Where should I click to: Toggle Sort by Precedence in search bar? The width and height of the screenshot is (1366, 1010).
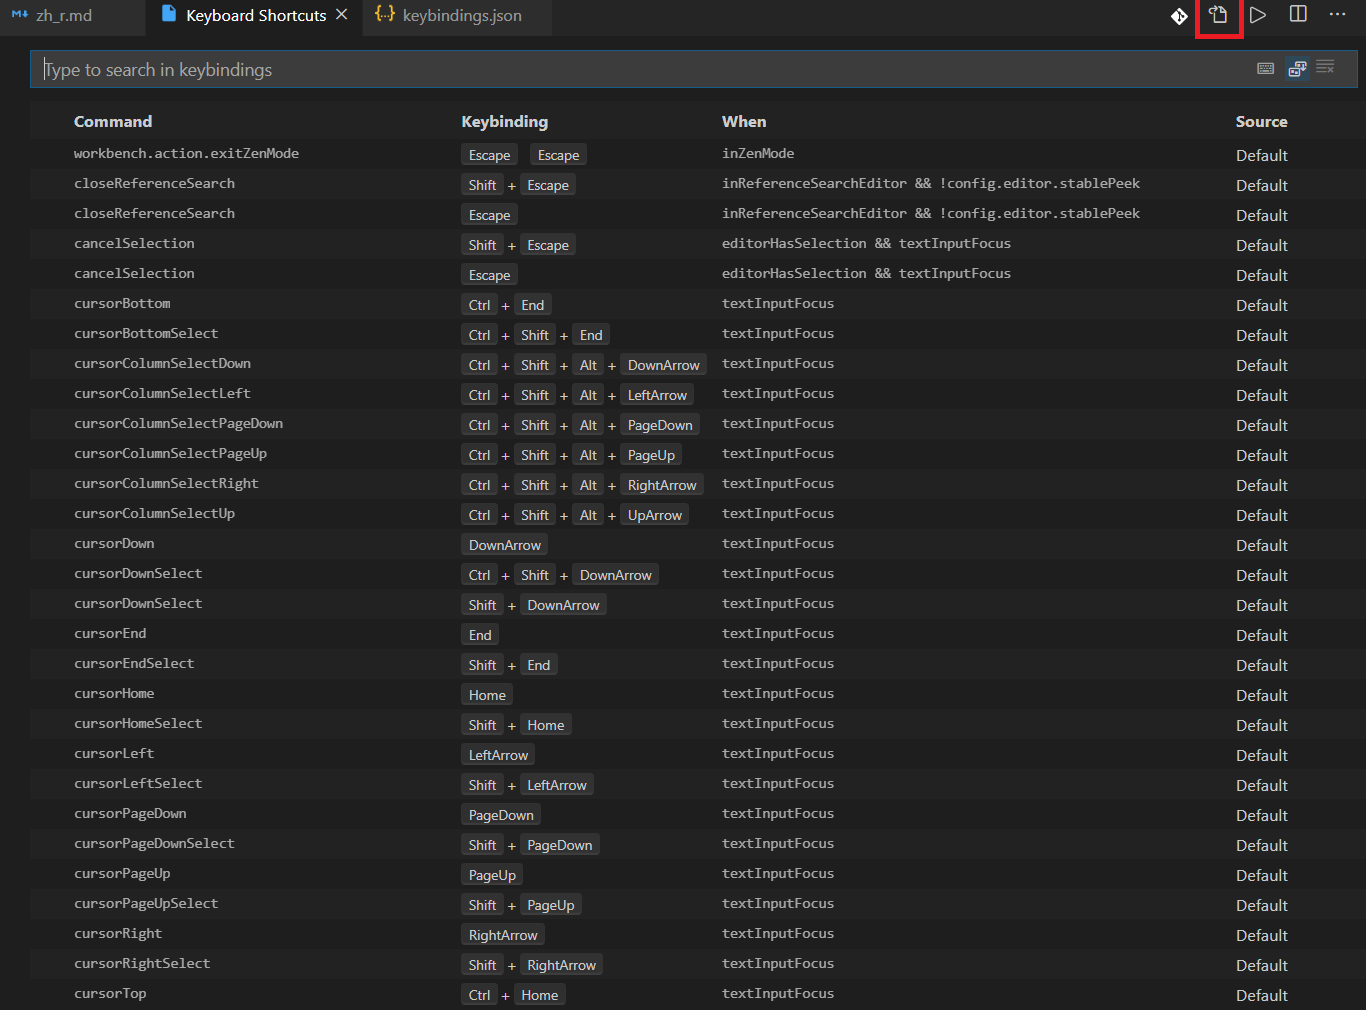(1297, 68)
